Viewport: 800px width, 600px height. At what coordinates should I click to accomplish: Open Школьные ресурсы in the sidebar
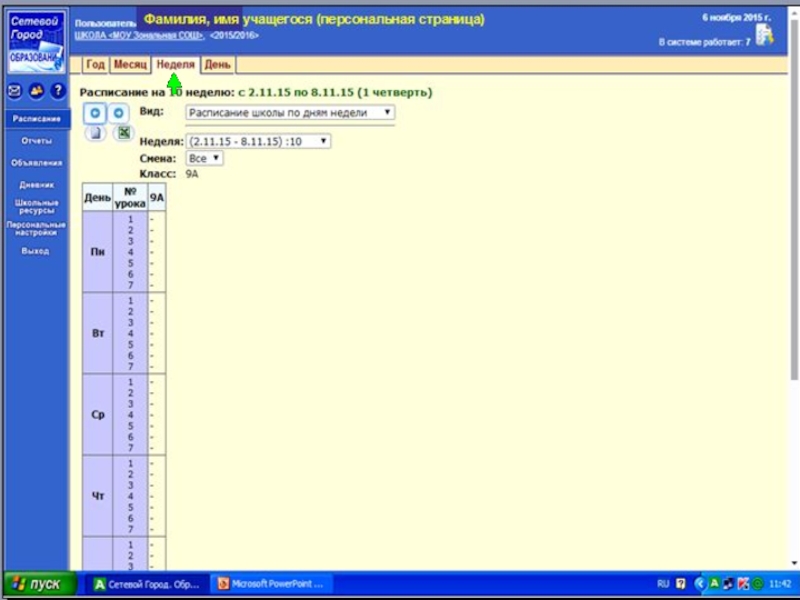pos(36,207)
